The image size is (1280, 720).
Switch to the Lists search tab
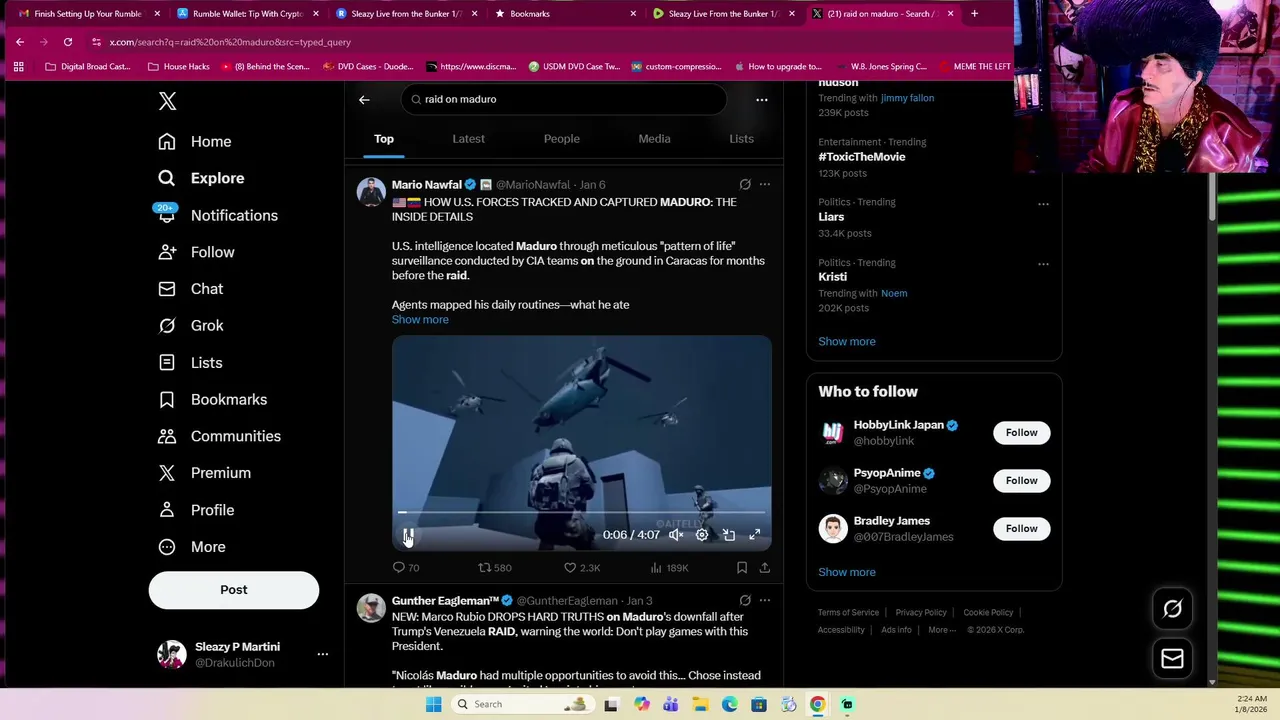click(741, 139)
